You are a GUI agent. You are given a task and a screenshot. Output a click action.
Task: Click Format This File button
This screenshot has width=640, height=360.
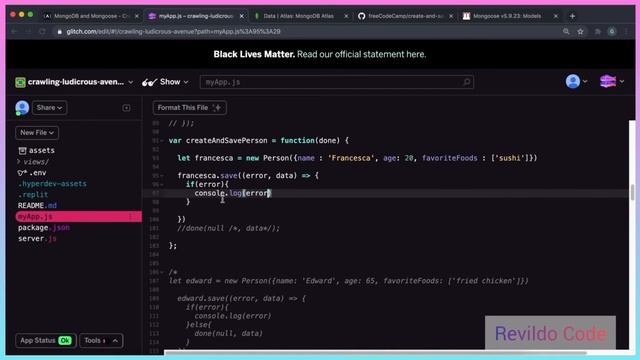click(x=189, y=108)
